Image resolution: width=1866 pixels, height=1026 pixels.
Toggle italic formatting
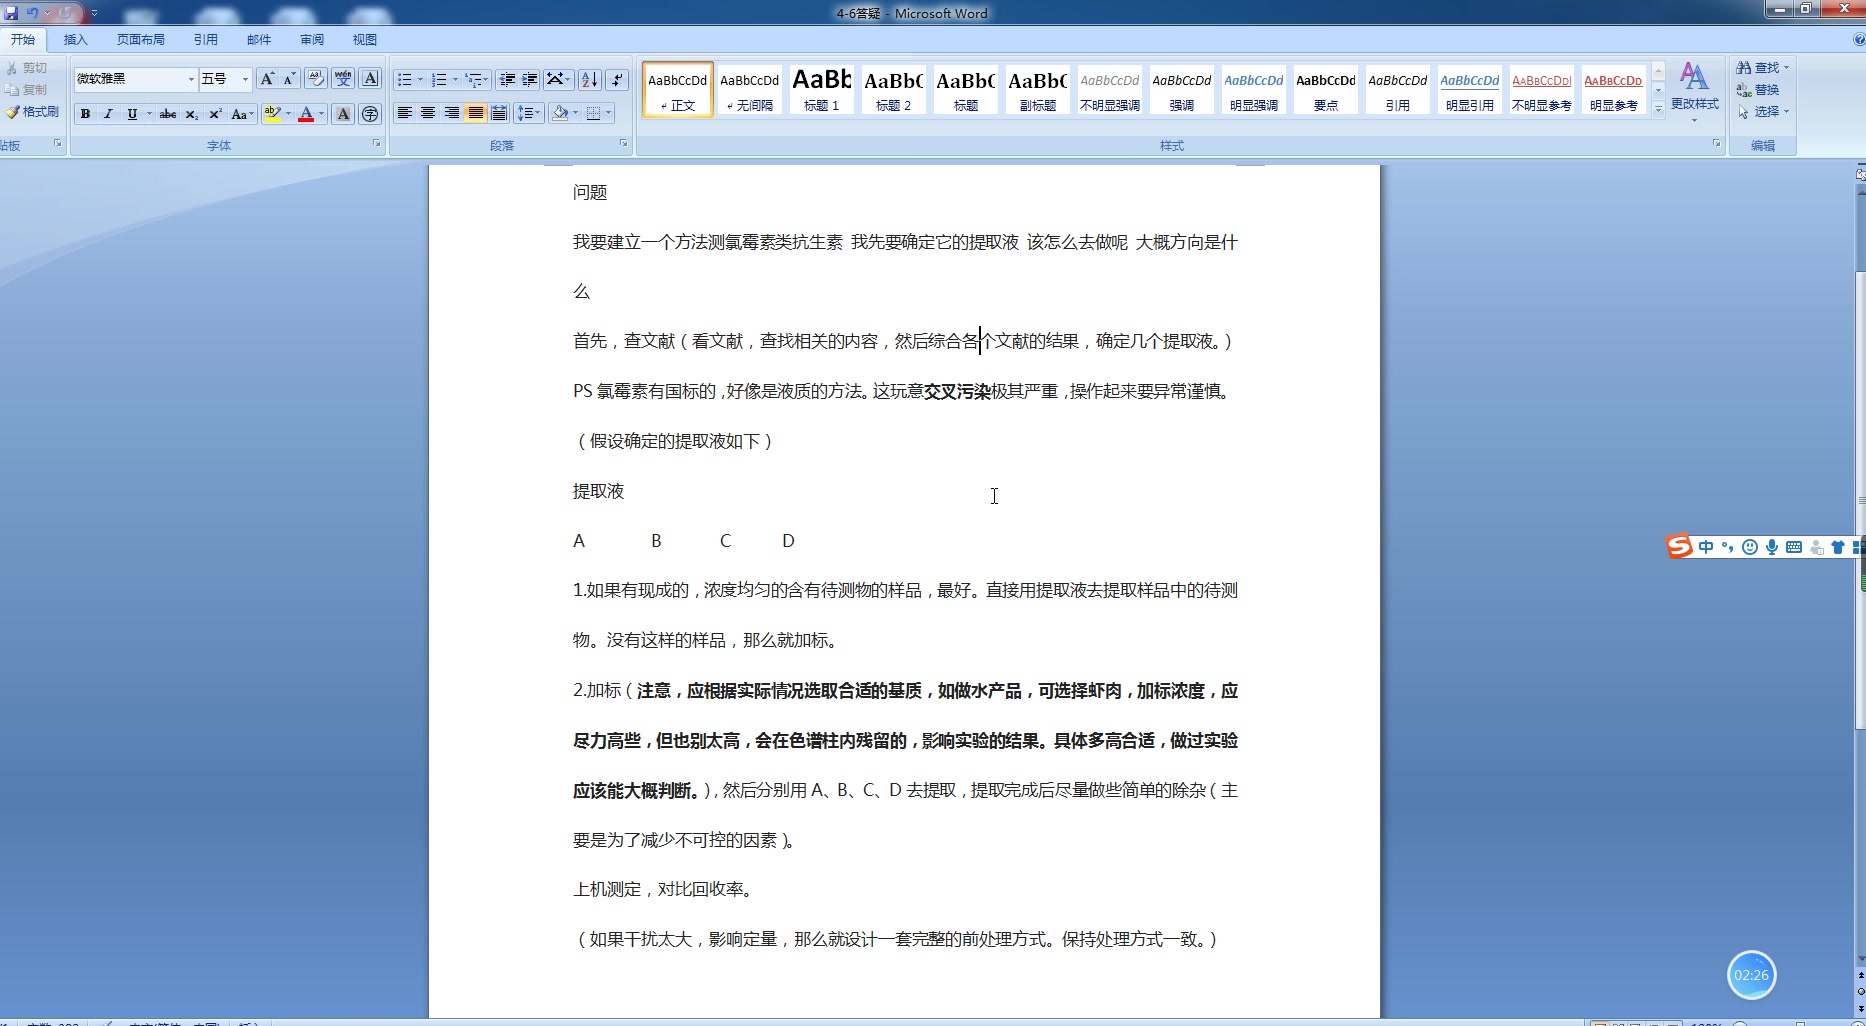coord(108,114)
